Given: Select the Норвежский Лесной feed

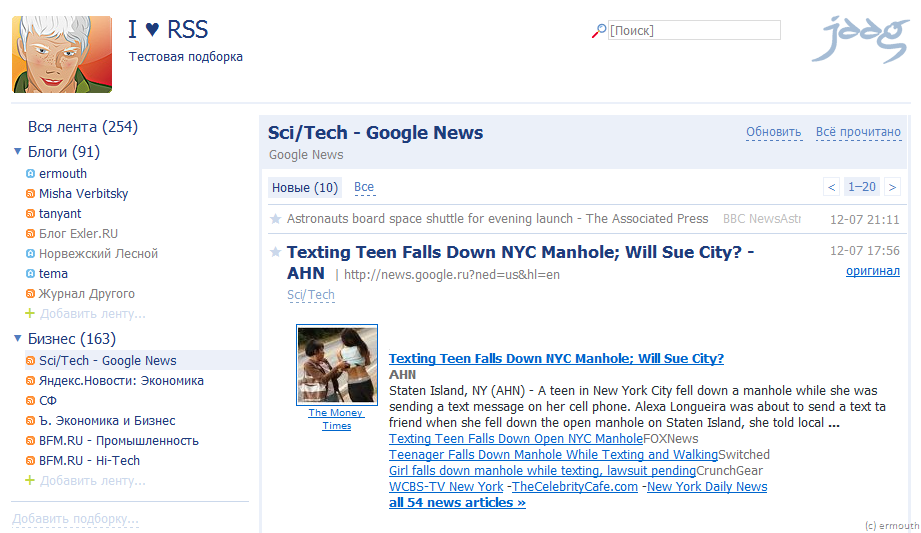Looking at the screenshot, I should [x=98, y=253].
